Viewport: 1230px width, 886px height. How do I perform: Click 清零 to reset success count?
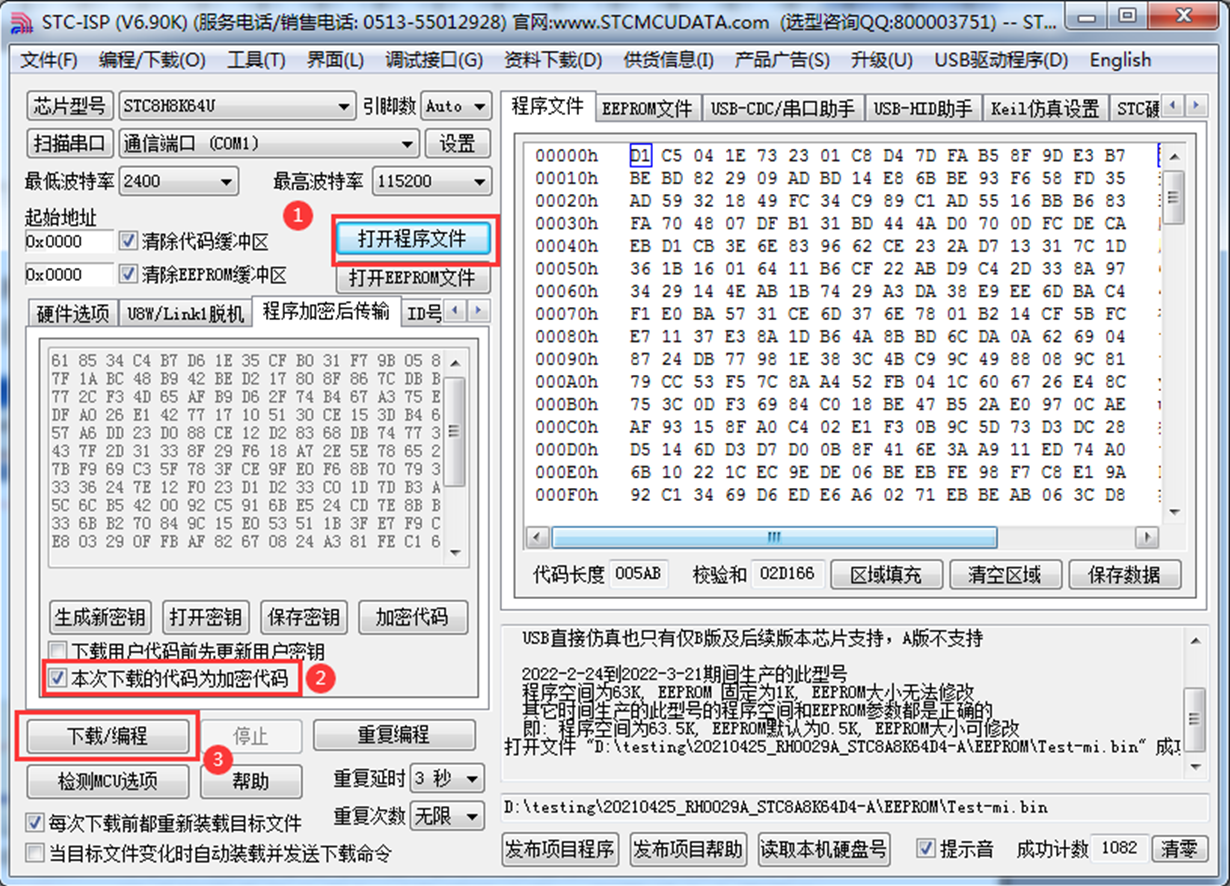(1179, 848)
